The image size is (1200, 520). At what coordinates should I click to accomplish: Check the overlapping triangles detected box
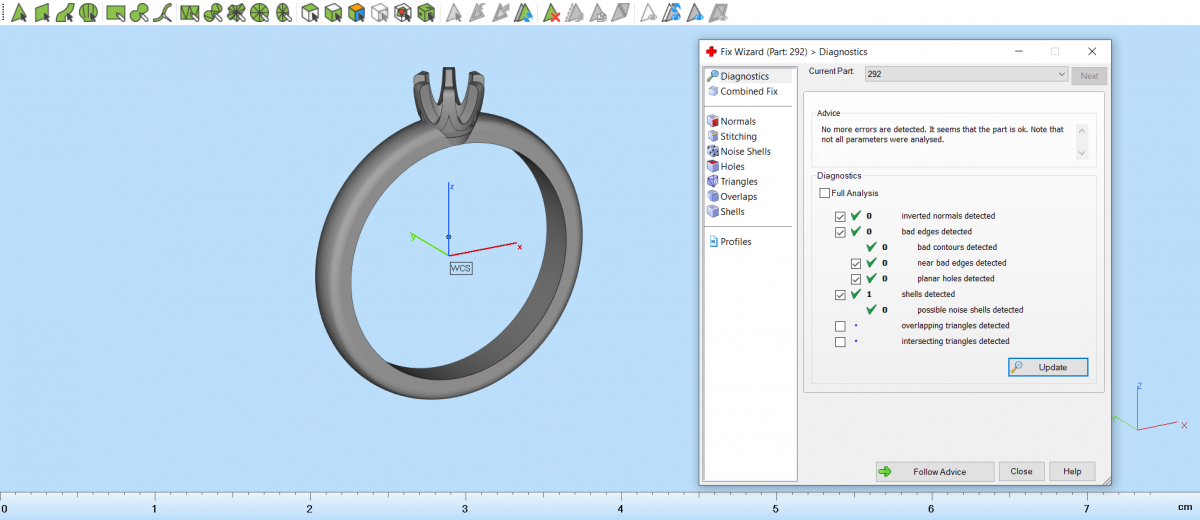pyautogui.click(x=840, y=326)
